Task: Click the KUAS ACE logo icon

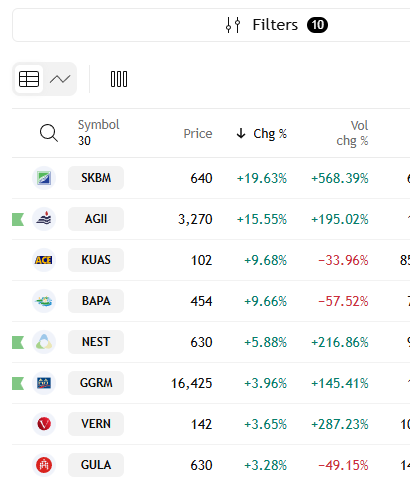Action: point(44,260)
